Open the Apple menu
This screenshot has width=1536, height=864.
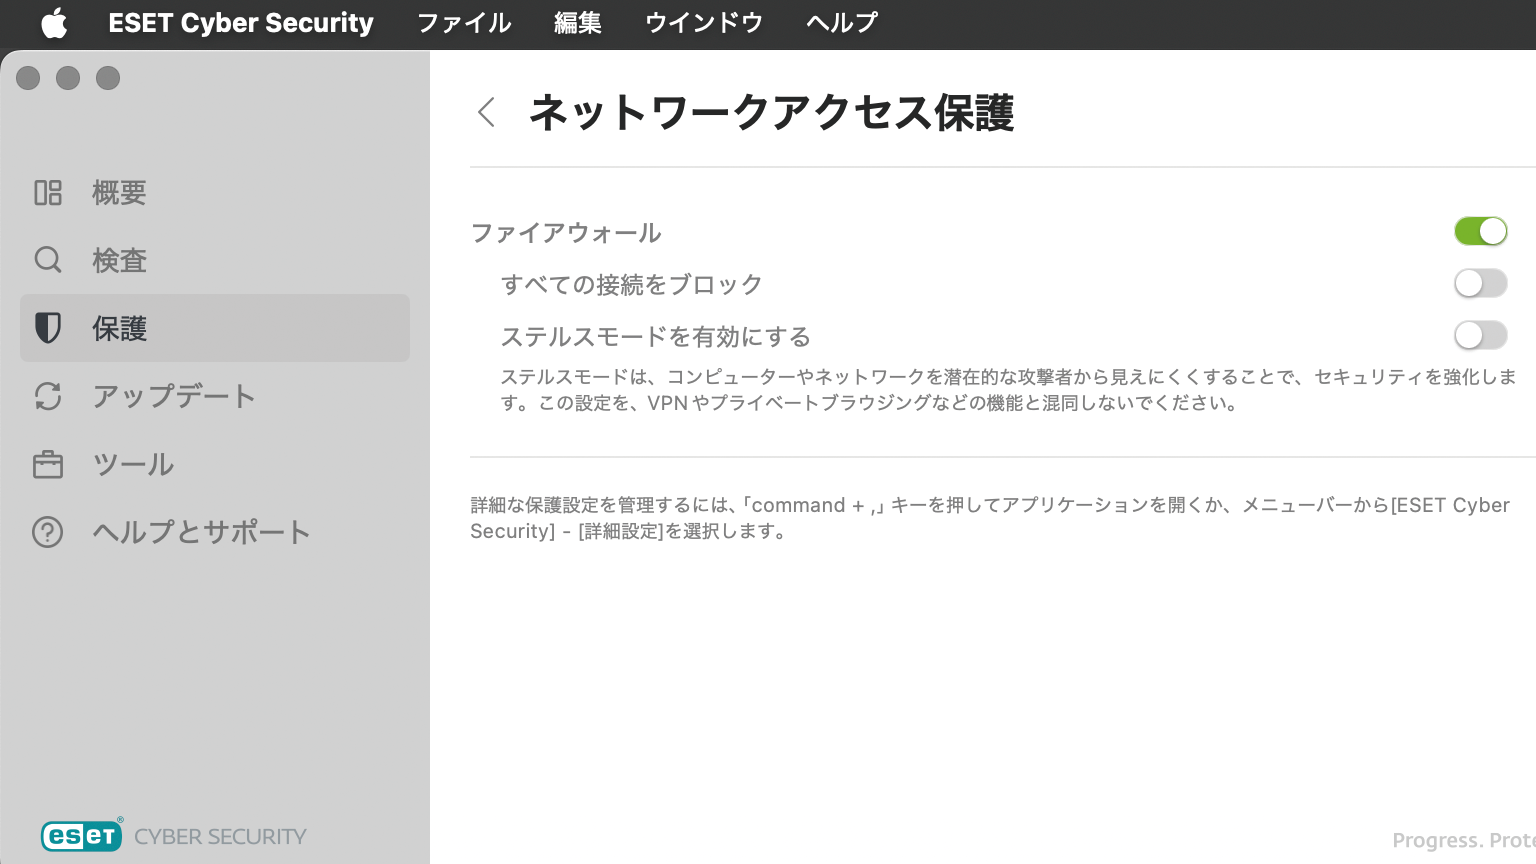pos(54,23)
